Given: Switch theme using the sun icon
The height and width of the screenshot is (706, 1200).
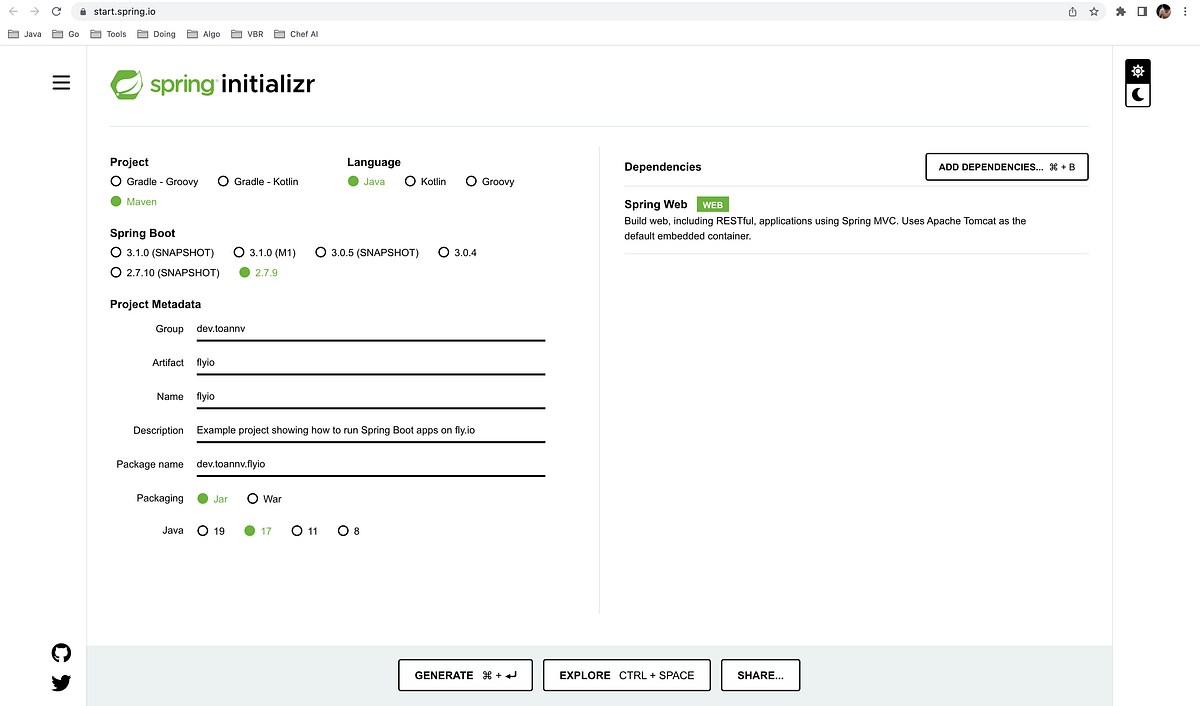Looking at the screenshot, I should [1137, 71].
